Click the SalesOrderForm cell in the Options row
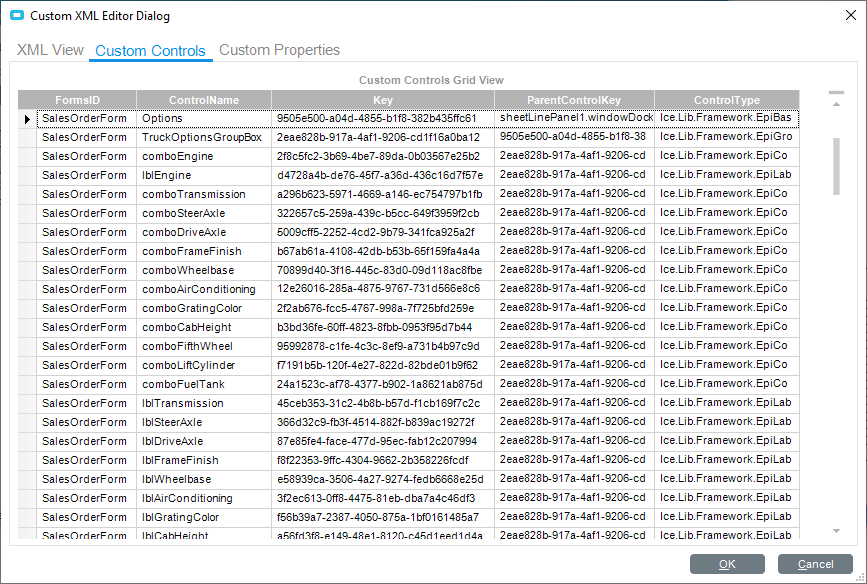 point(86,118)
